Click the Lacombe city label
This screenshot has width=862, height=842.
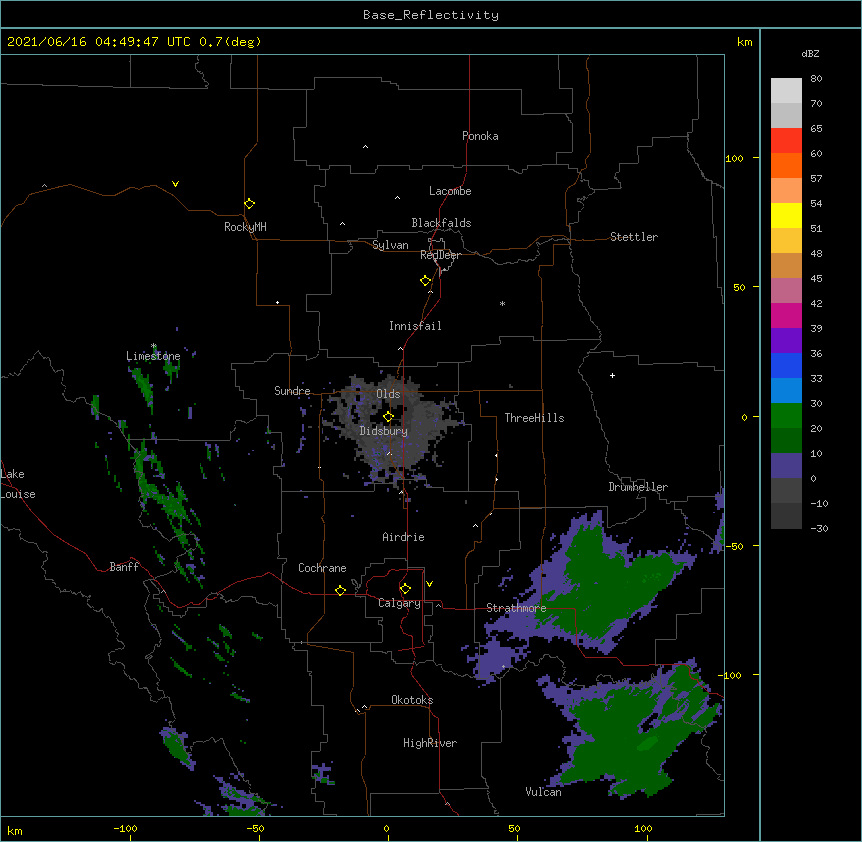point(450,191)
